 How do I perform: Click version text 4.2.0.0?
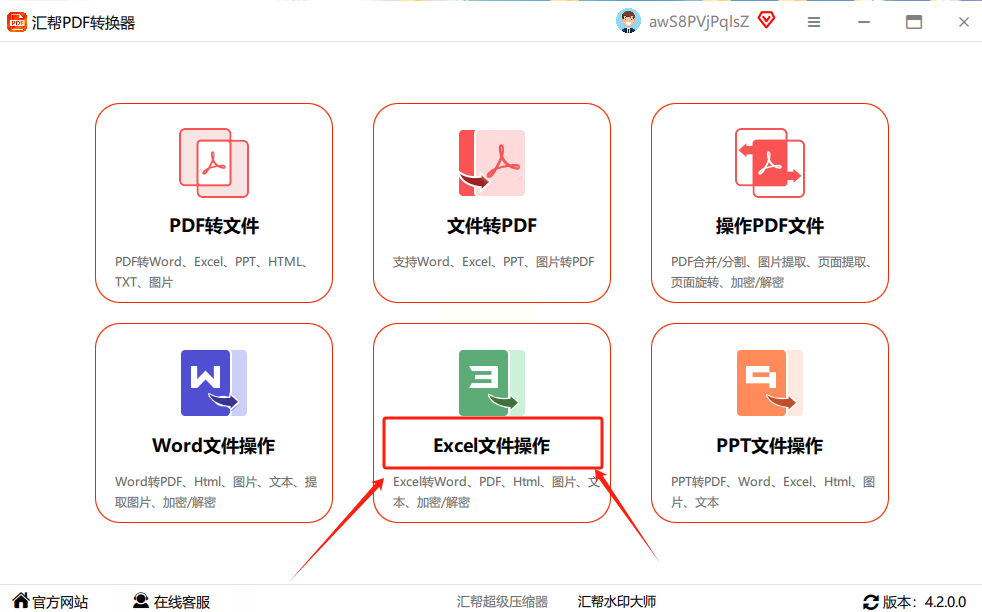point(946,602)
